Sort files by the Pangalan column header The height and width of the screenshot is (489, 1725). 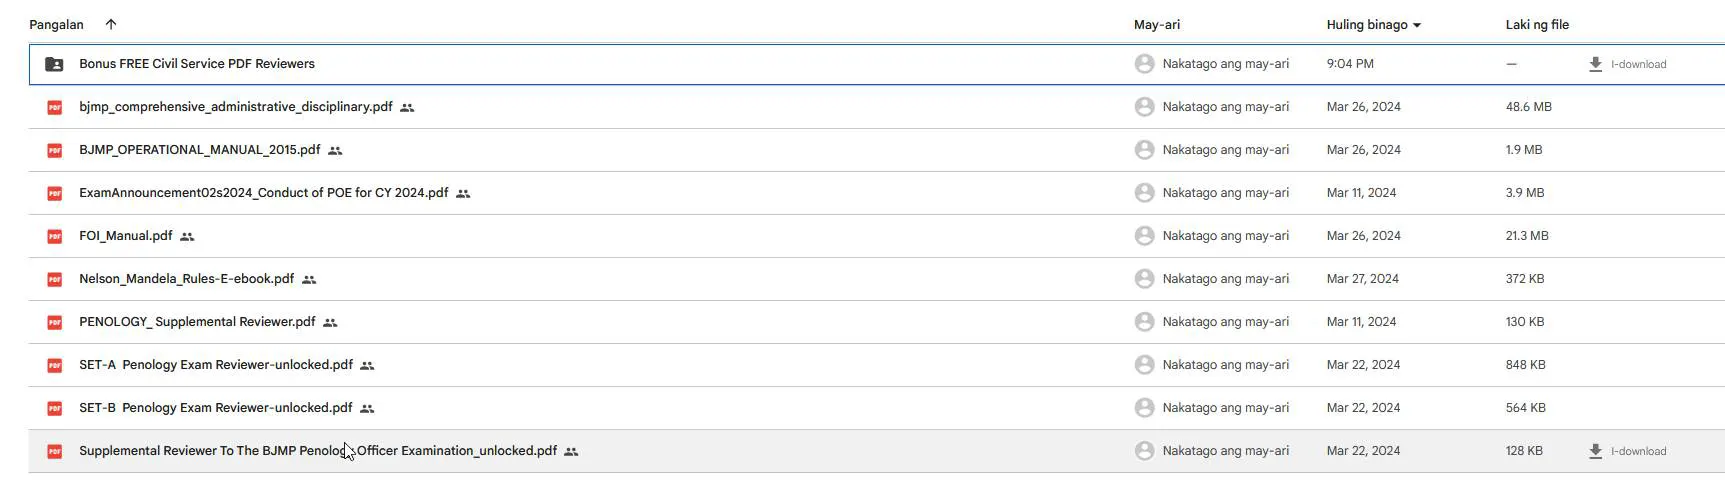point(56,24)
